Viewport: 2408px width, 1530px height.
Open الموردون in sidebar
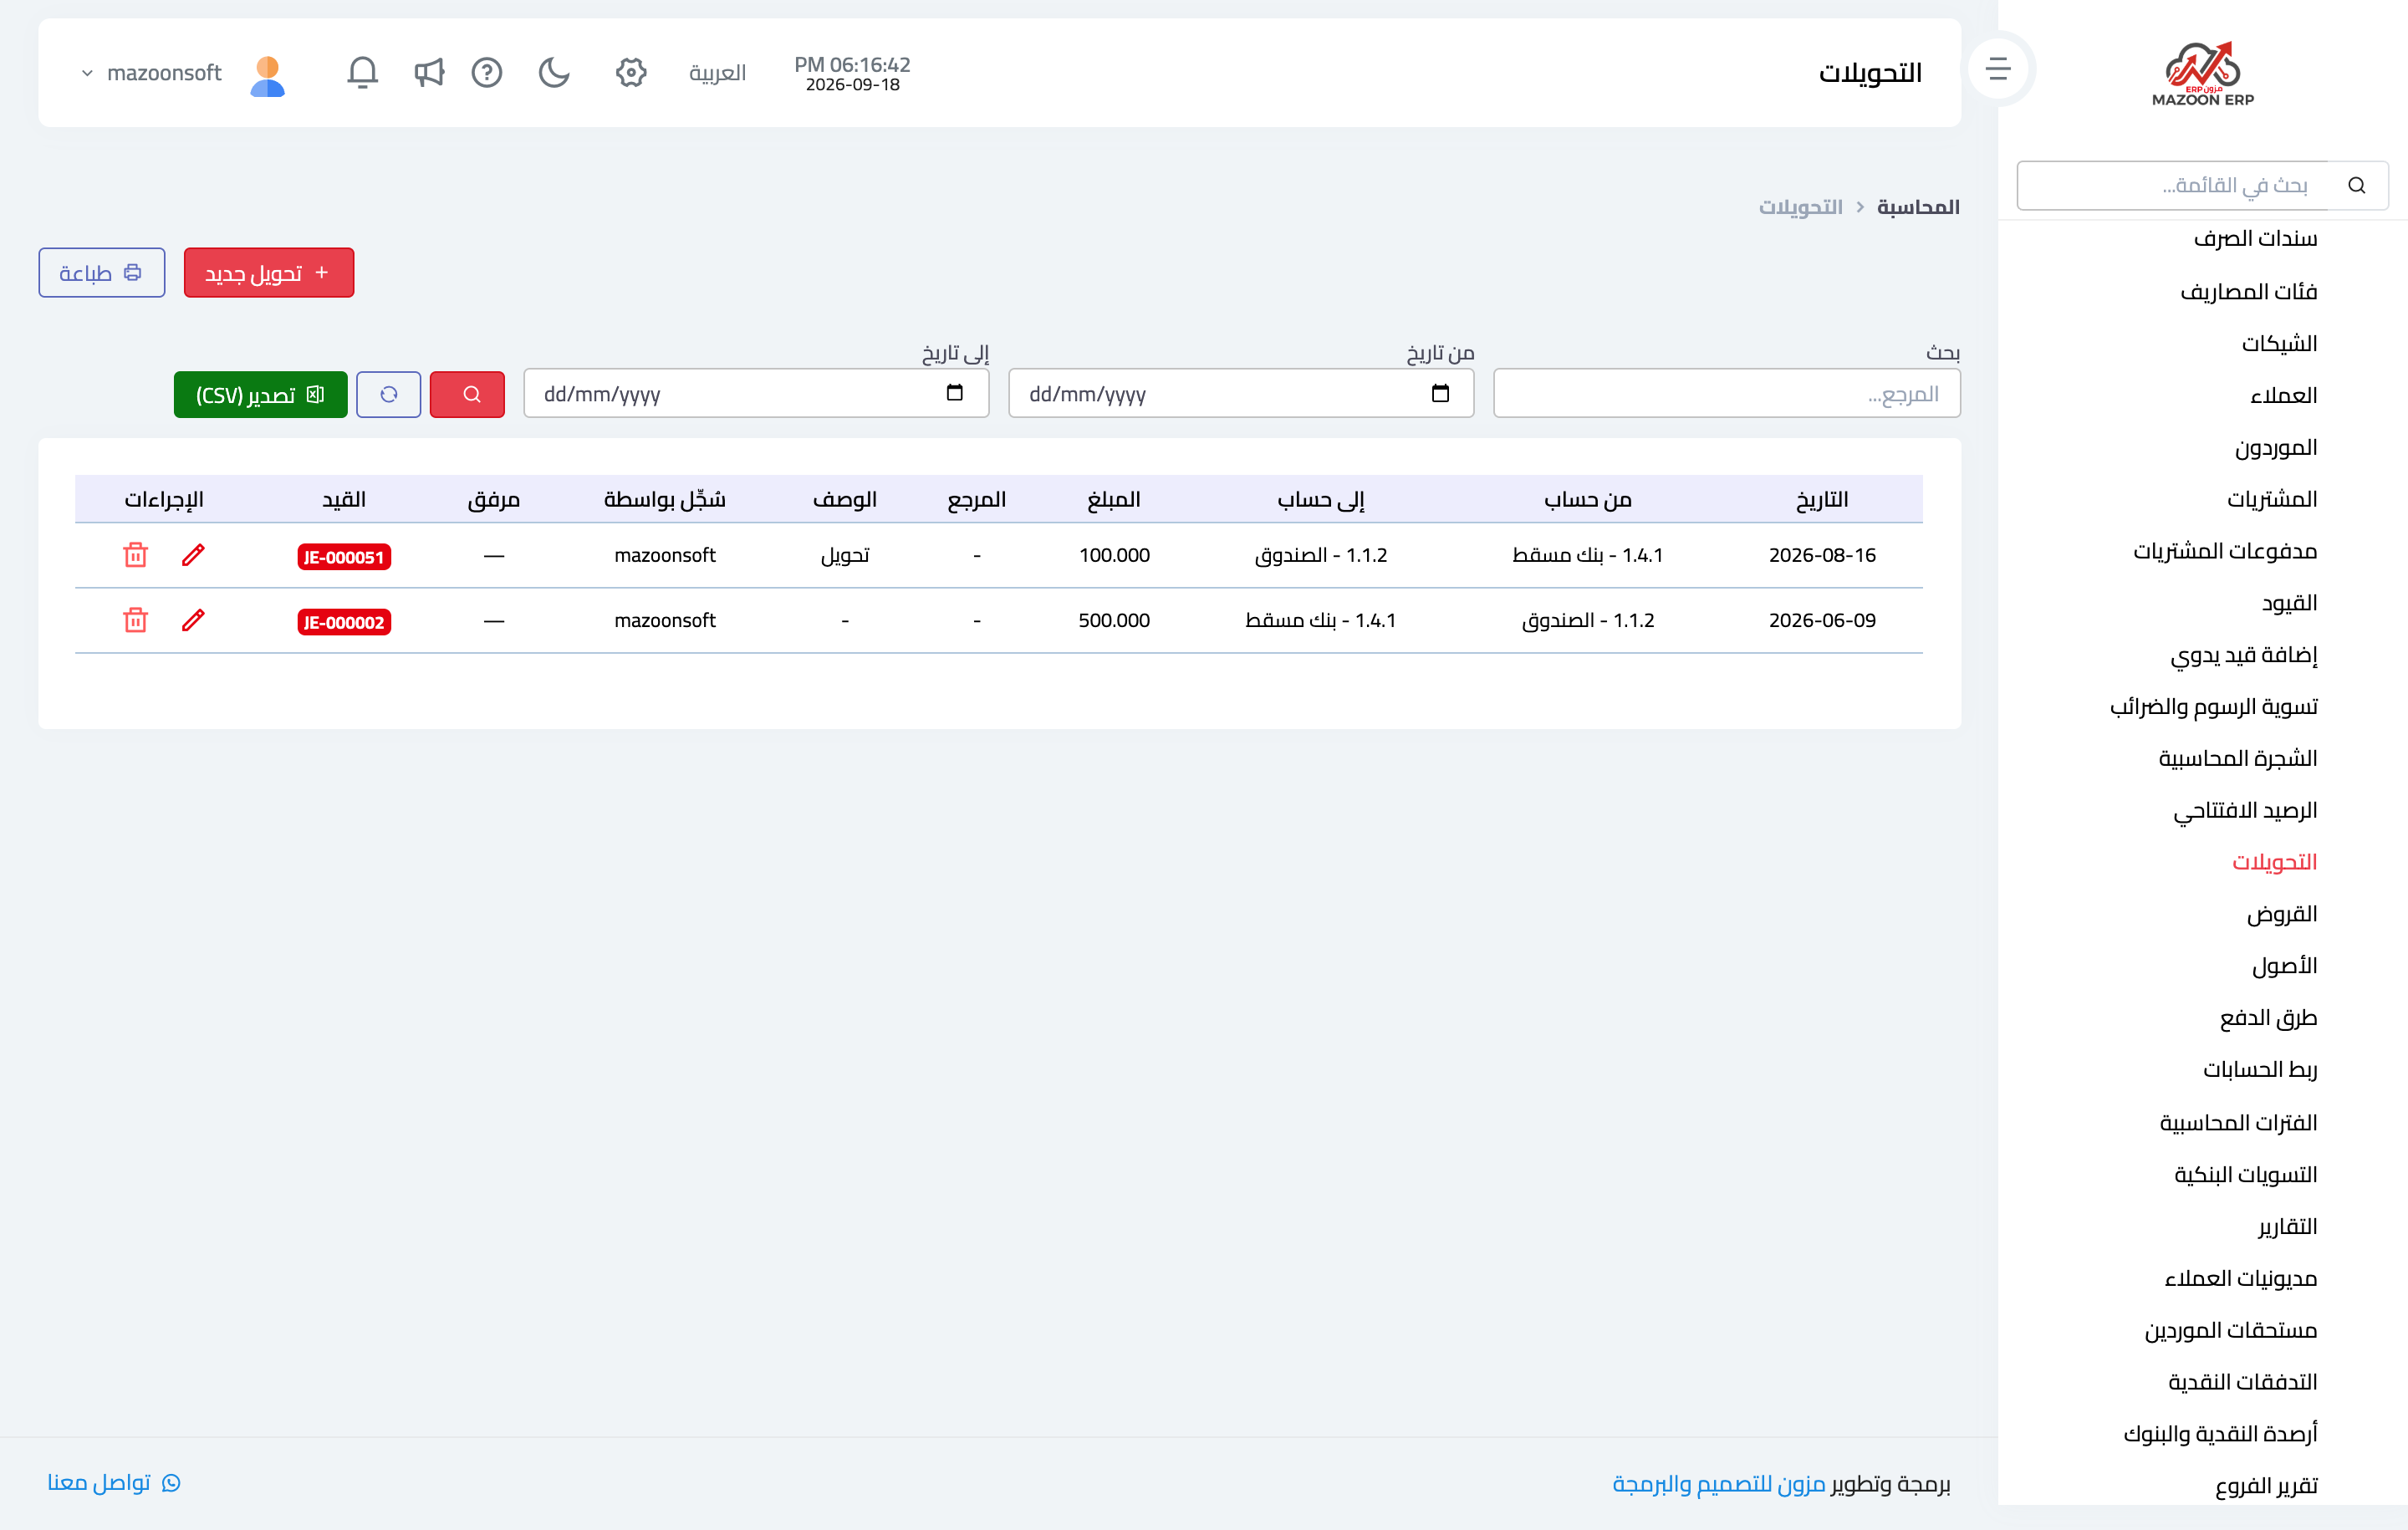pyautogui.click(x=2276, y=447)
